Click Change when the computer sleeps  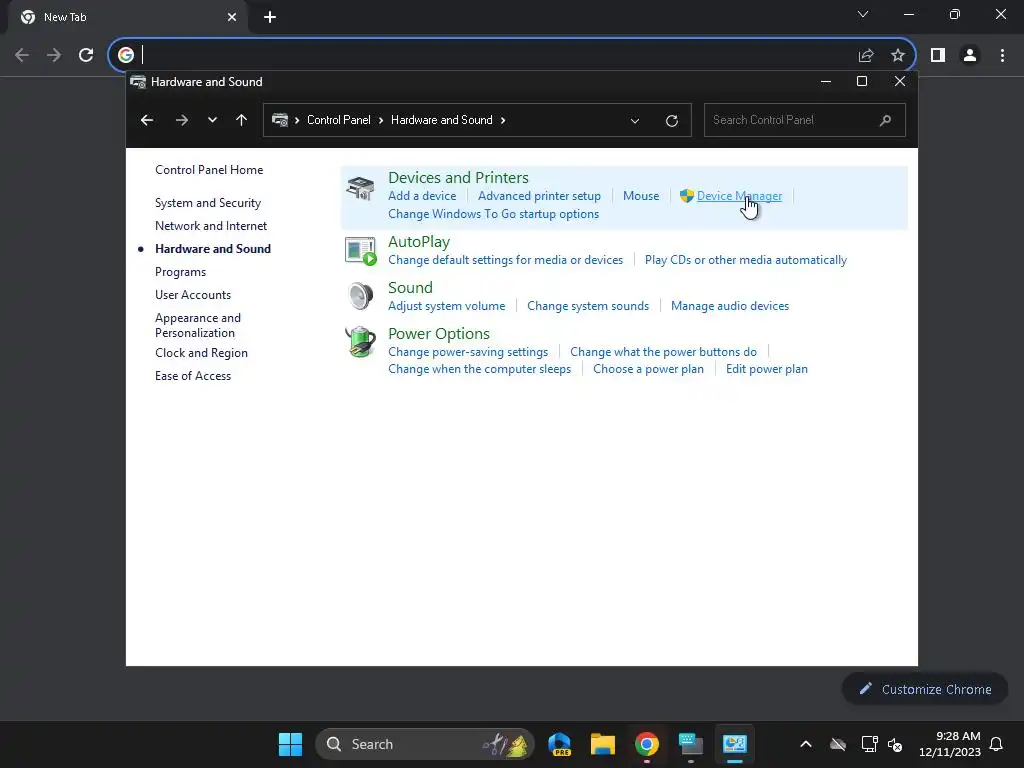[479, 369]
